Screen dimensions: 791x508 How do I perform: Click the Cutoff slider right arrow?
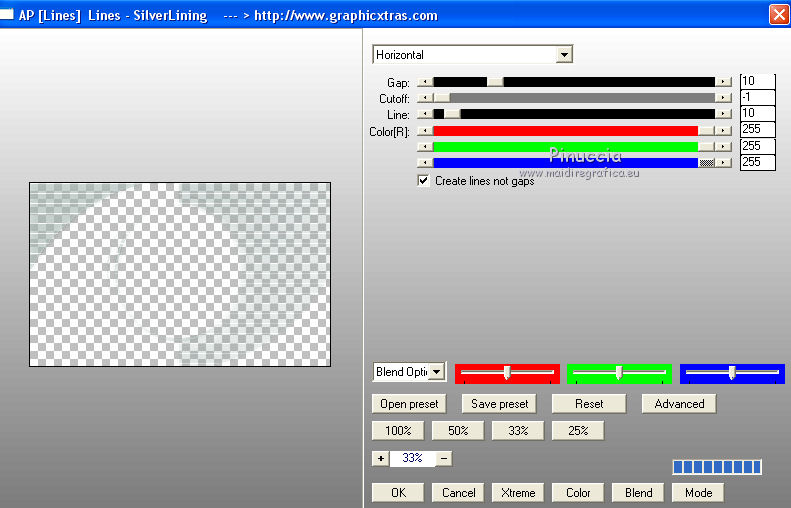point(723,98)
